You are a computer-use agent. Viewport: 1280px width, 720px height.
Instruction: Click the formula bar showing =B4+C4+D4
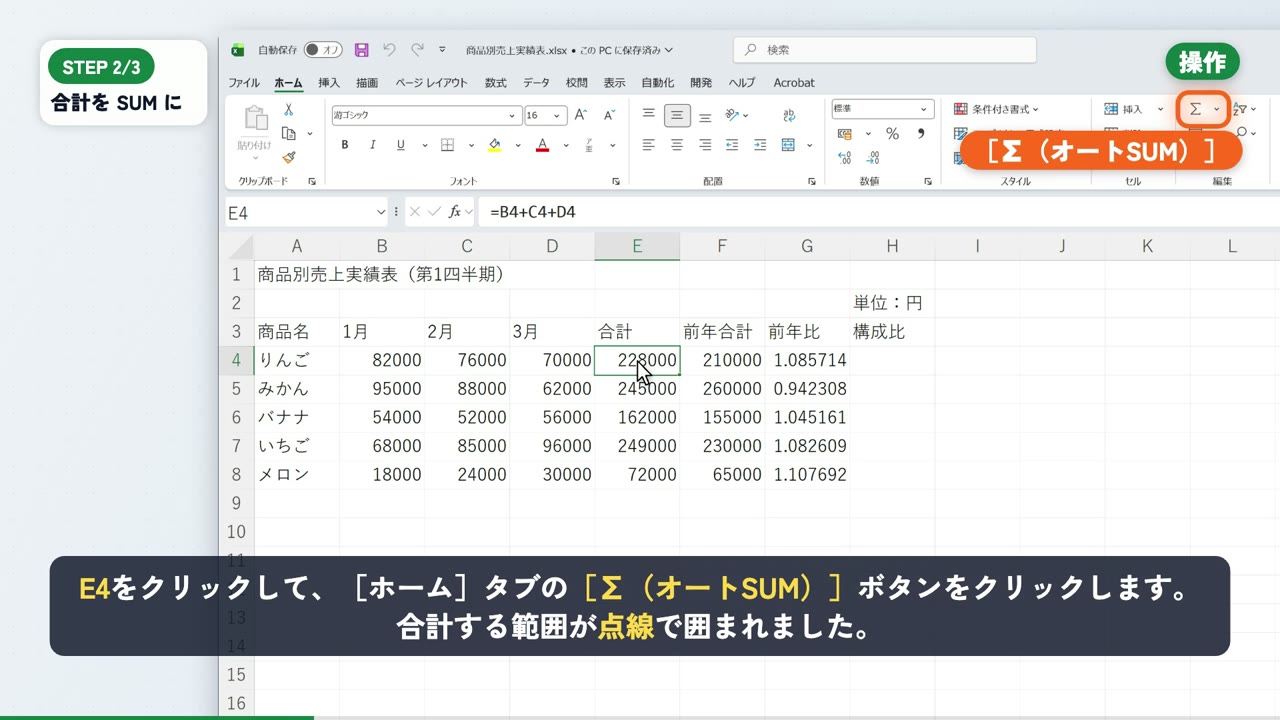tap(880, 212)
